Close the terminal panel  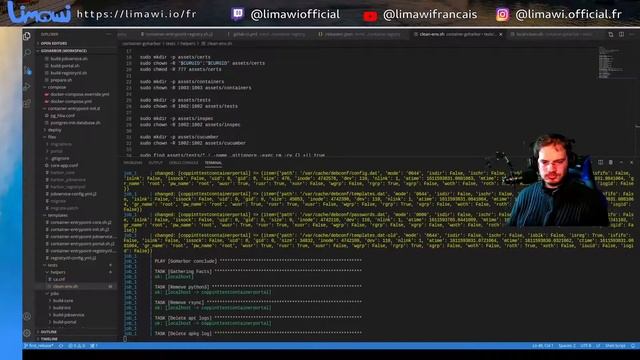631,162
